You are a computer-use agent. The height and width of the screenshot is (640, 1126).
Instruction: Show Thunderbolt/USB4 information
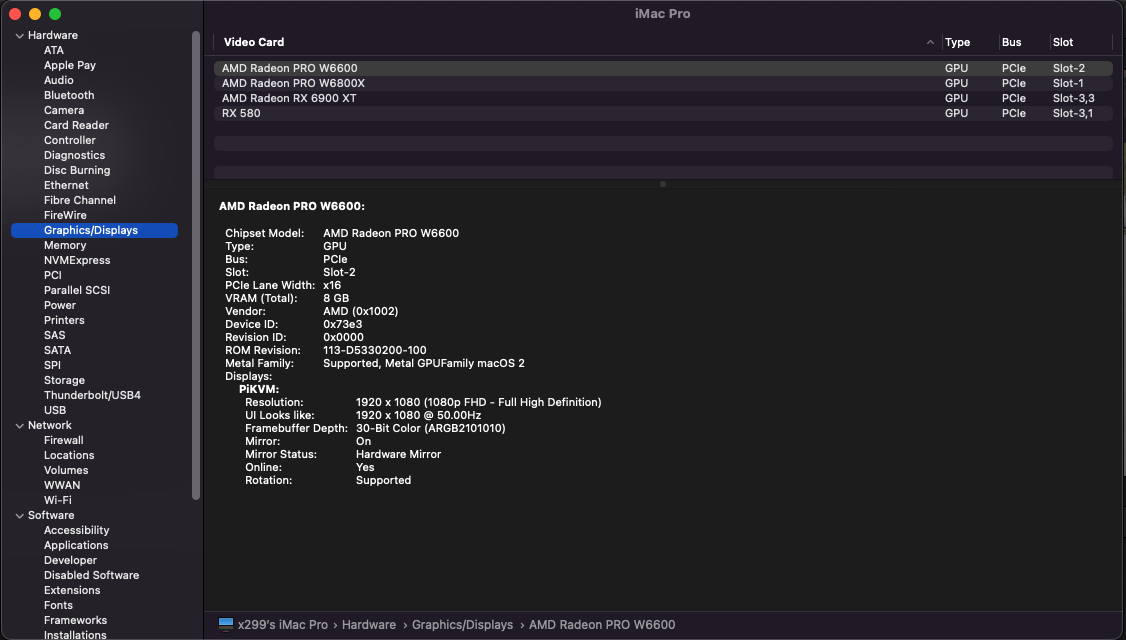pyautogui.click(x=92, y=395)
